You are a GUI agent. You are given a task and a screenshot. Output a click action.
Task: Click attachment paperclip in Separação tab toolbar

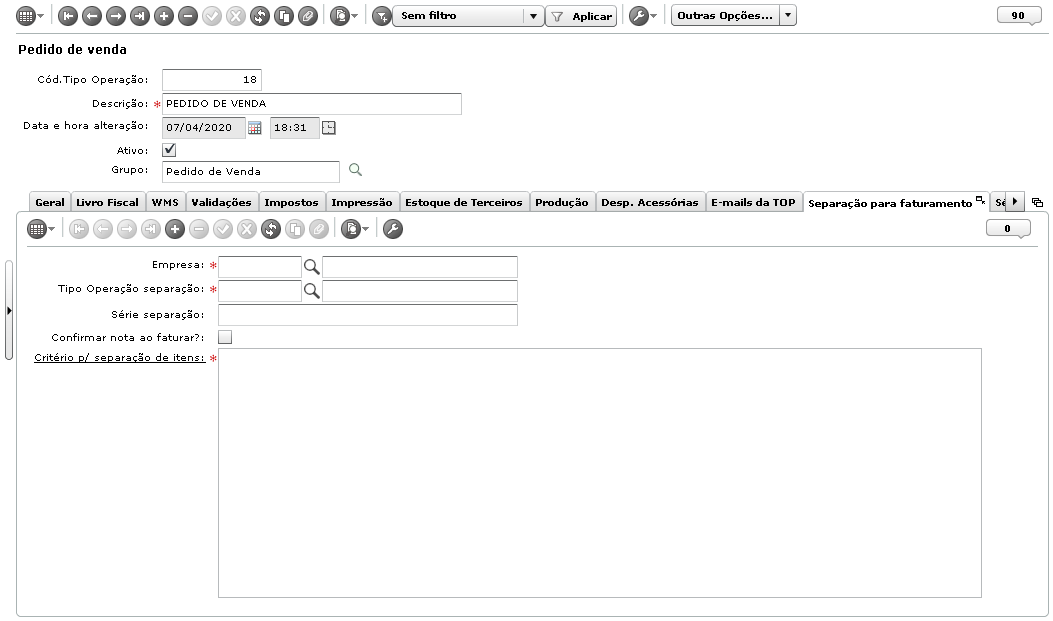pyautogui.click(x=319, y=230)
